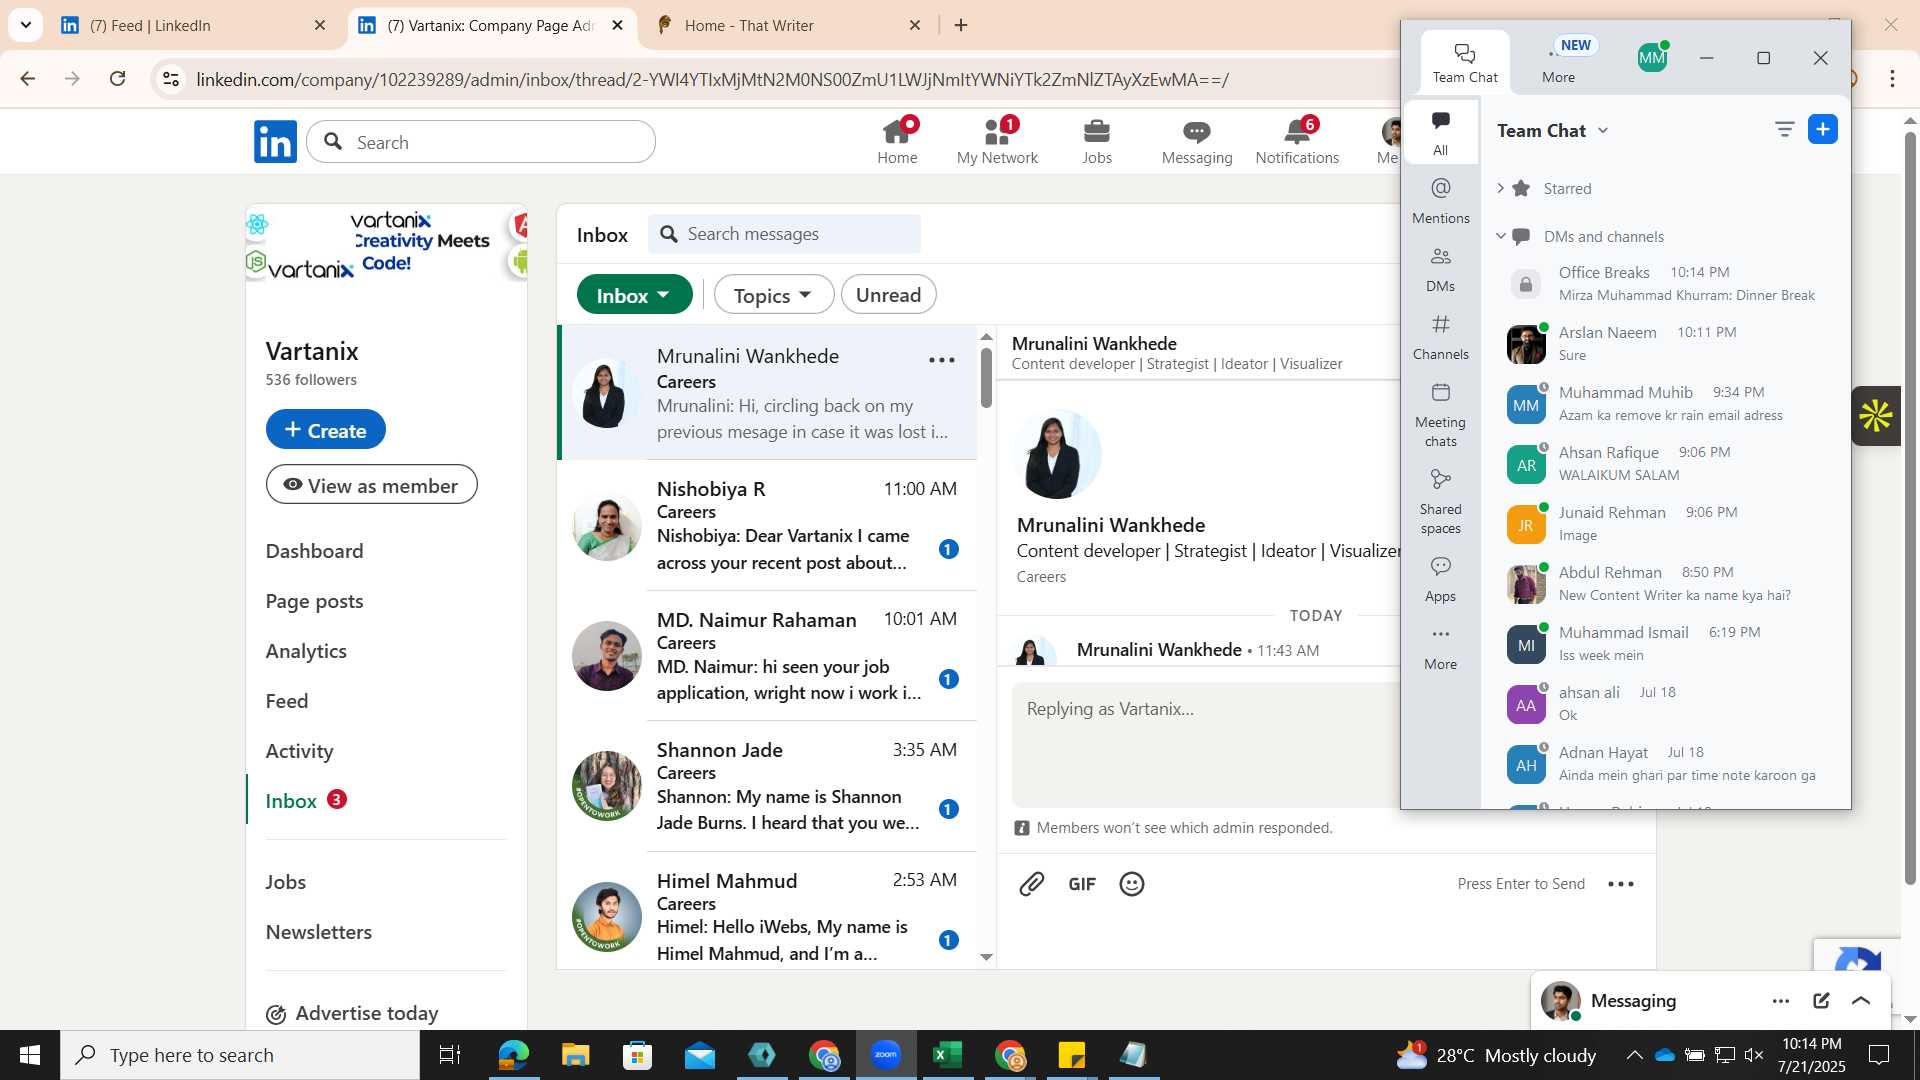The image size is (1920, 1080).
Task: Open Newsletters in admin sidebar
Action: (318, 932)
